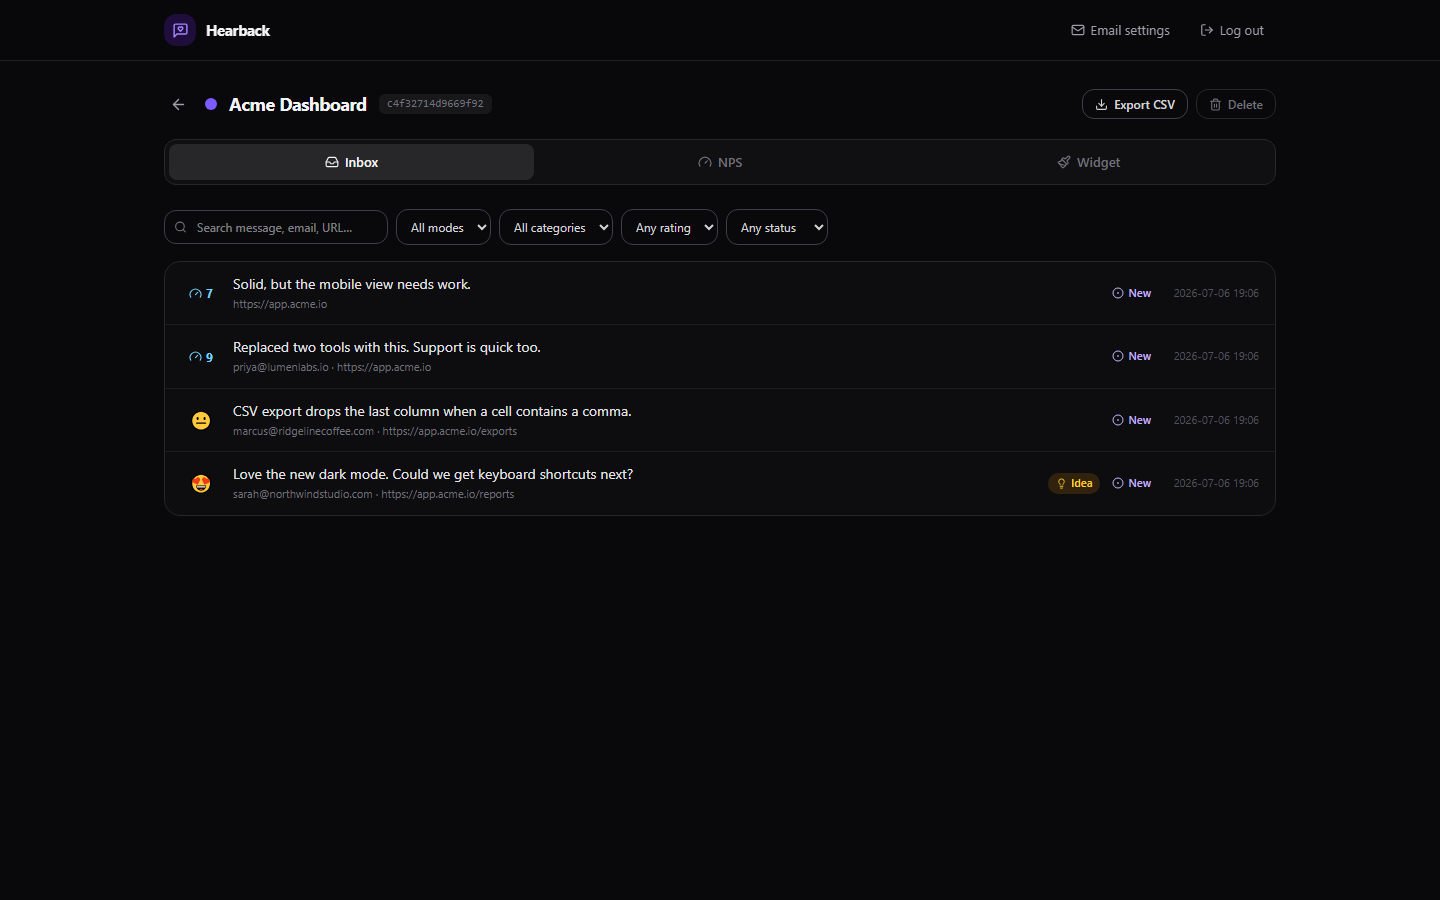Open the Any rating dropdown

pyautogui.click(x=669, y=227)
